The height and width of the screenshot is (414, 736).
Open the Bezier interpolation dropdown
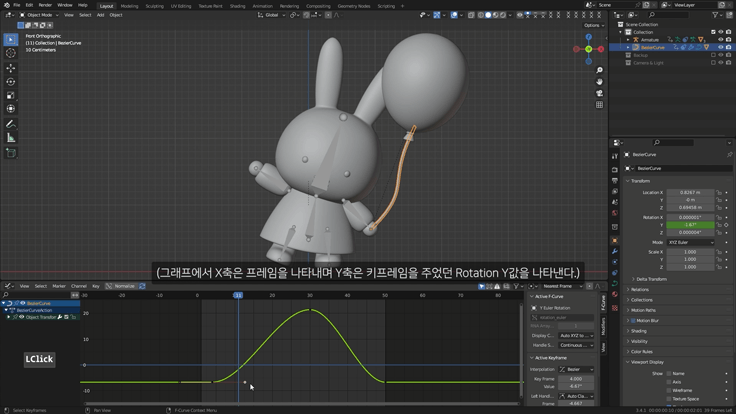click(x=576, y=369)
